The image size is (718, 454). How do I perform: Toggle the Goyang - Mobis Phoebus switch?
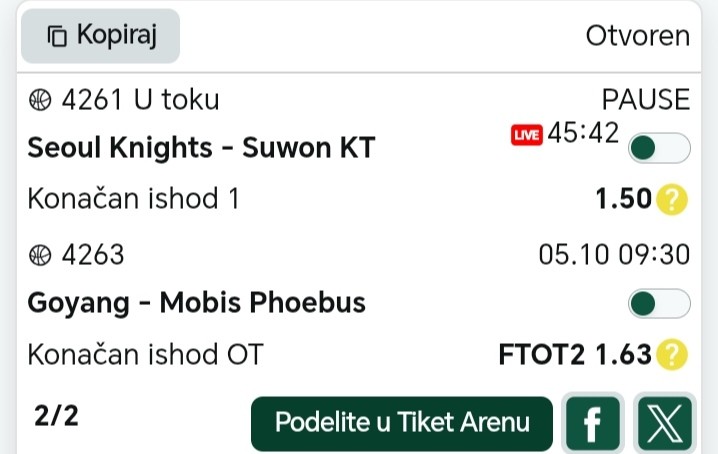[x=658, y=303]
